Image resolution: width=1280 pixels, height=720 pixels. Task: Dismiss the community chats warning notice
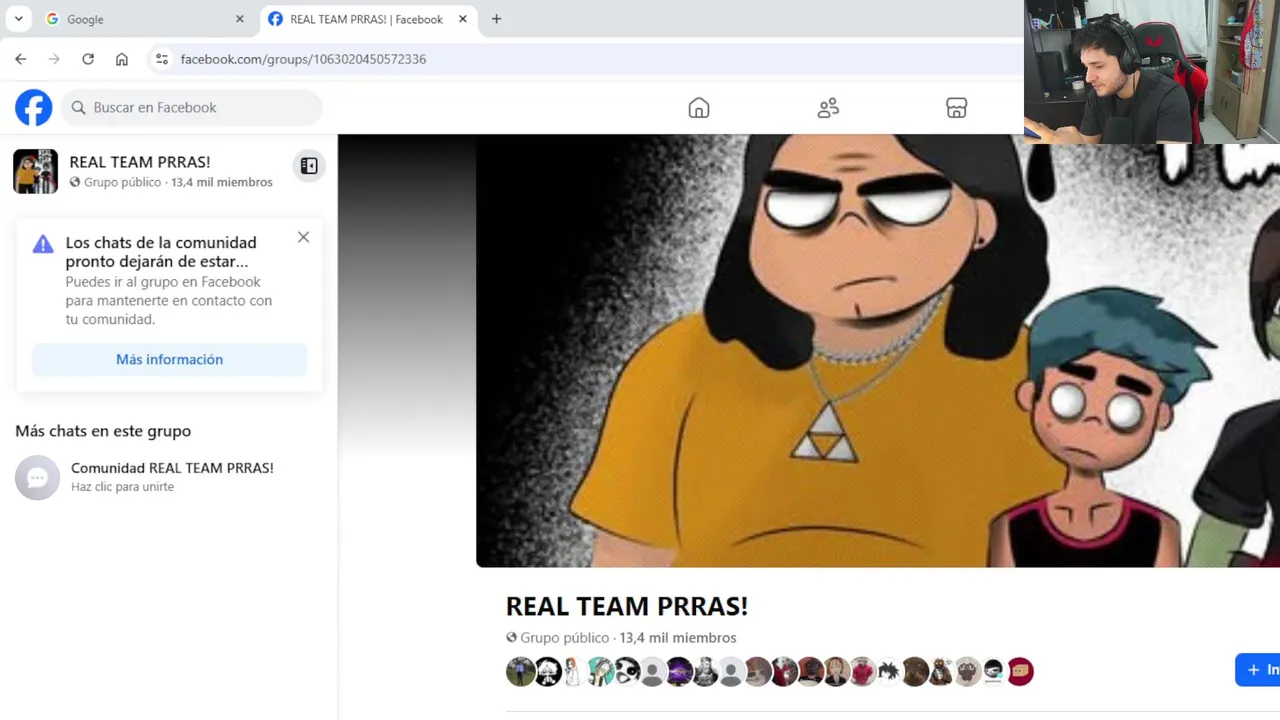click(x=303, y=237)
